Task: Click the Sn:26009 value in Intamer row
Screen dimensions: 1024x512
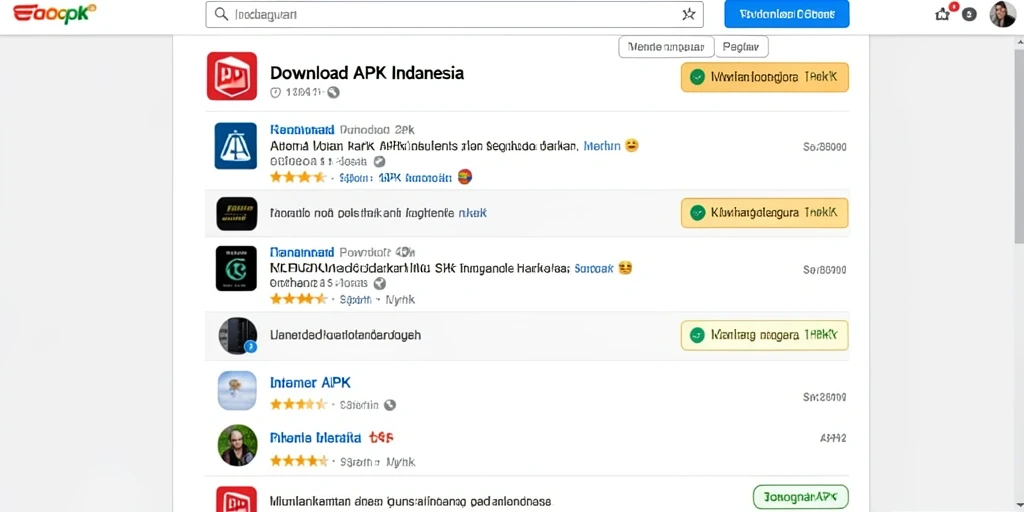Action: [x=825, y=397]
